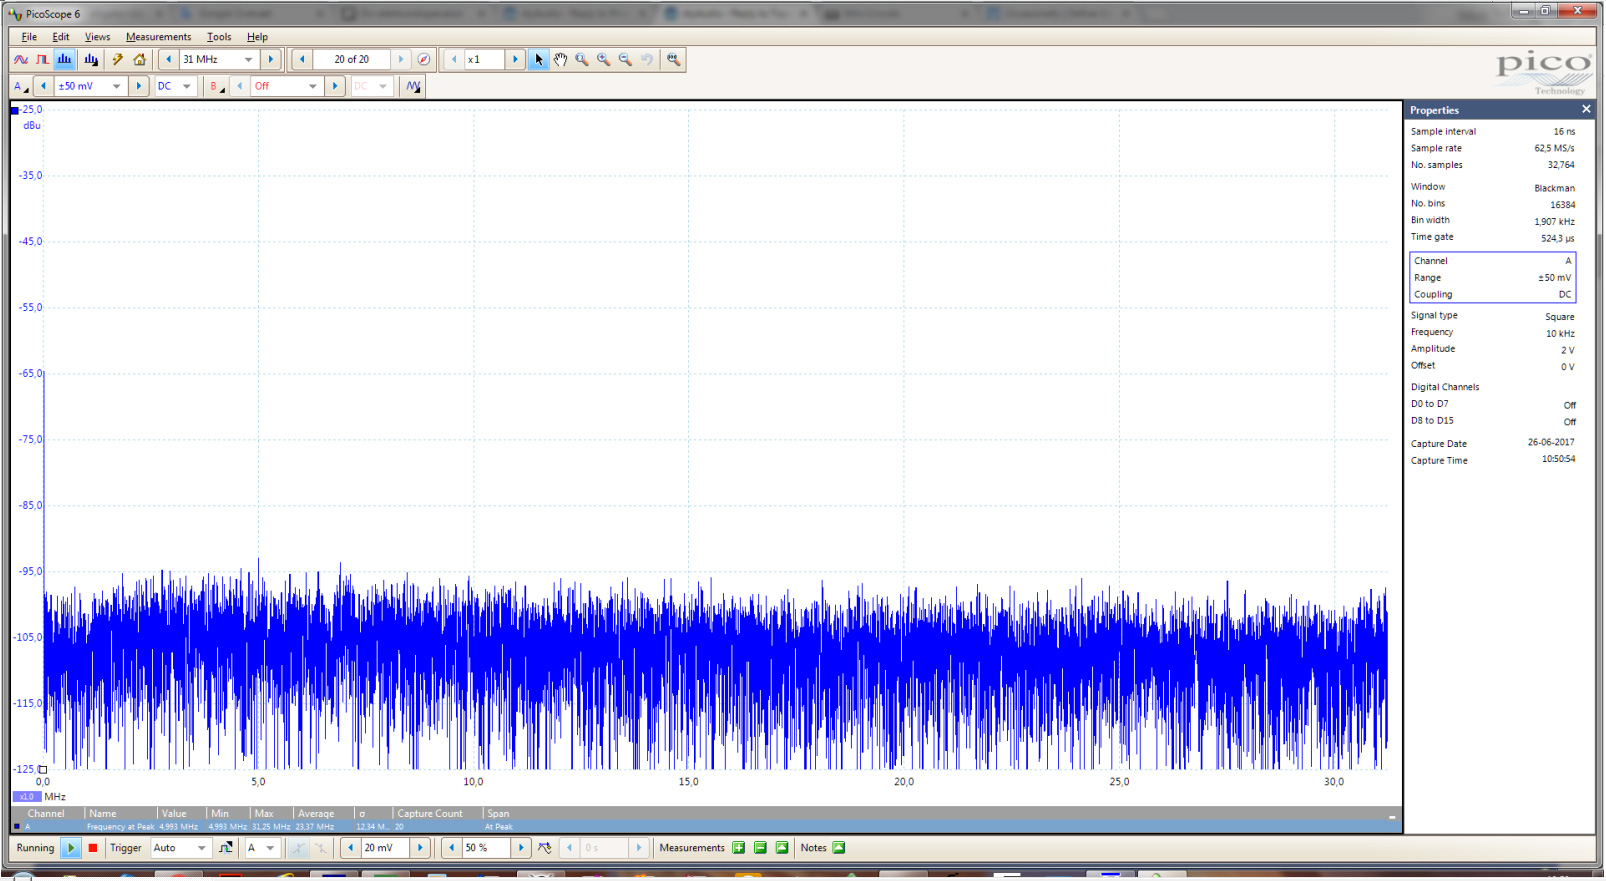Click the home setup icon
Image resolution: width=1606 pixels, height=881 pixels.
pyautogui.click(x=139, y=60)
